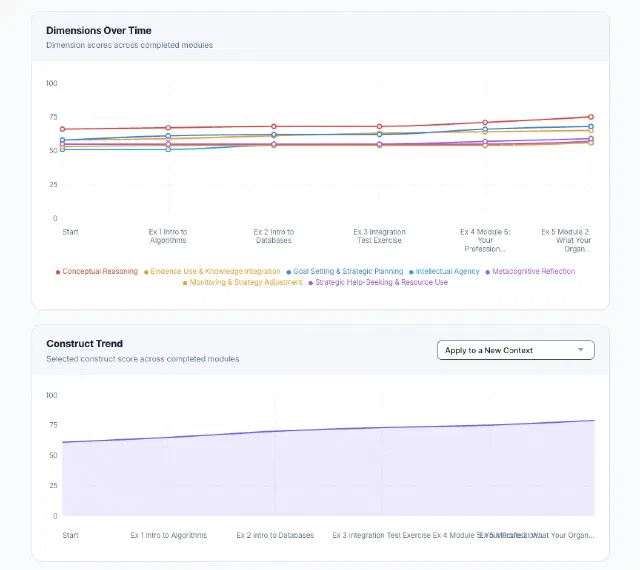Toggle Strategic Help-Seeking & Resource Use legend

(x=378, y=283)
